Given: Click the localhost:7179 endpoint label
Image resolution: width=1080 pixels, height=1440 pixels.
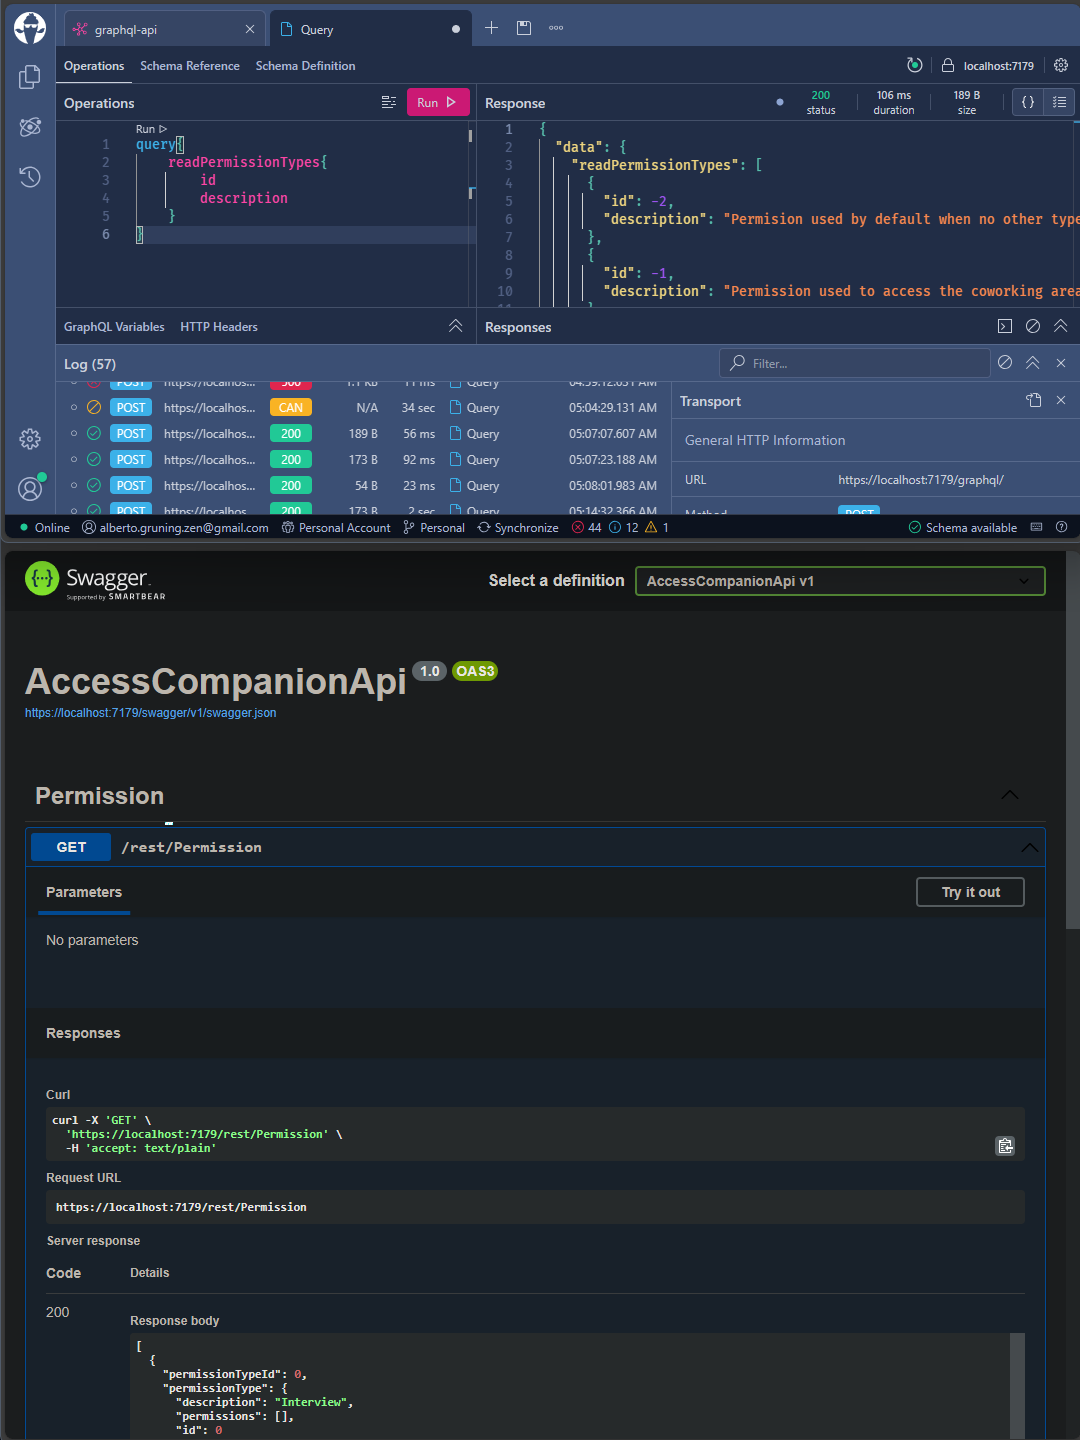Looking at the screenshot, I should pos(998,66).
